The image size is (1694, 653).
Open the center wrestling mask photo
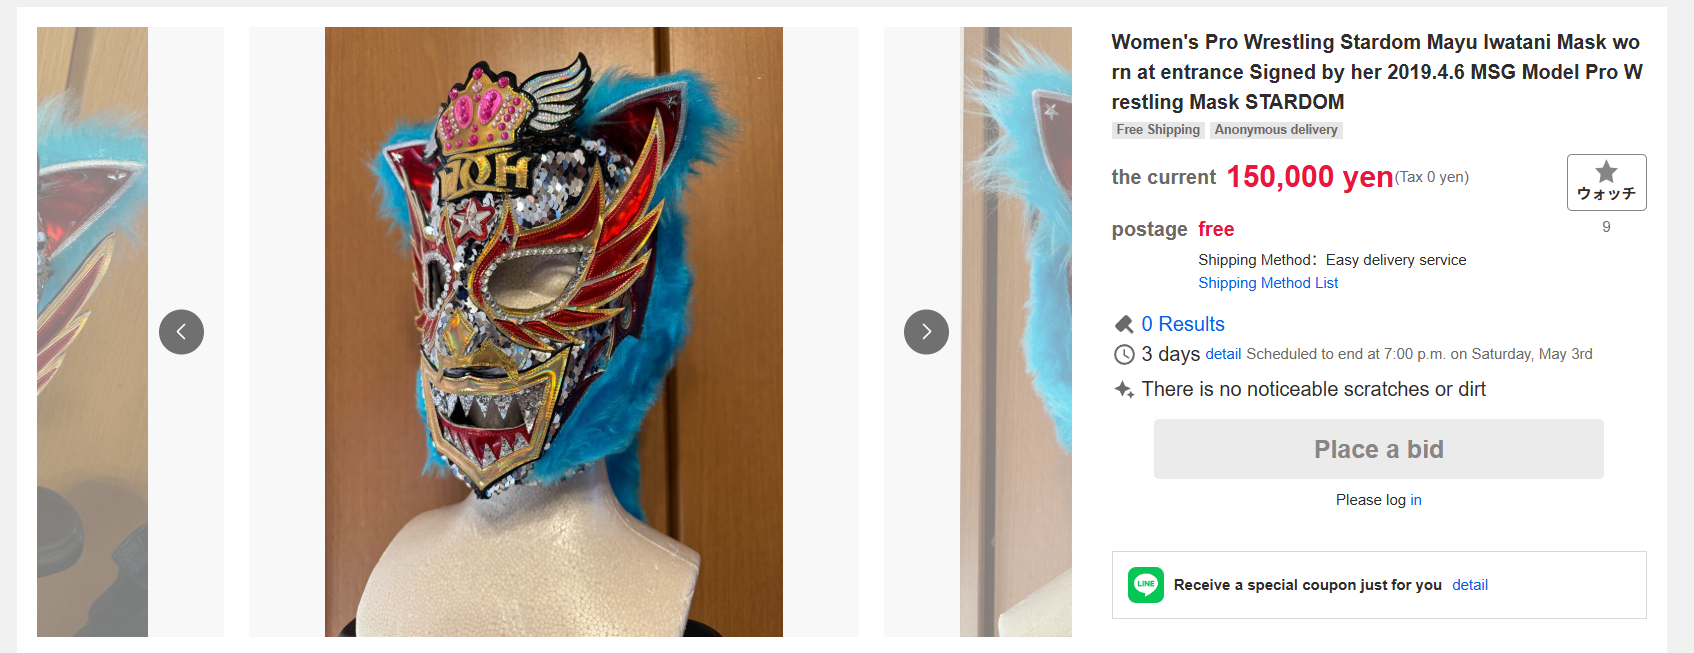pos(554,332)
